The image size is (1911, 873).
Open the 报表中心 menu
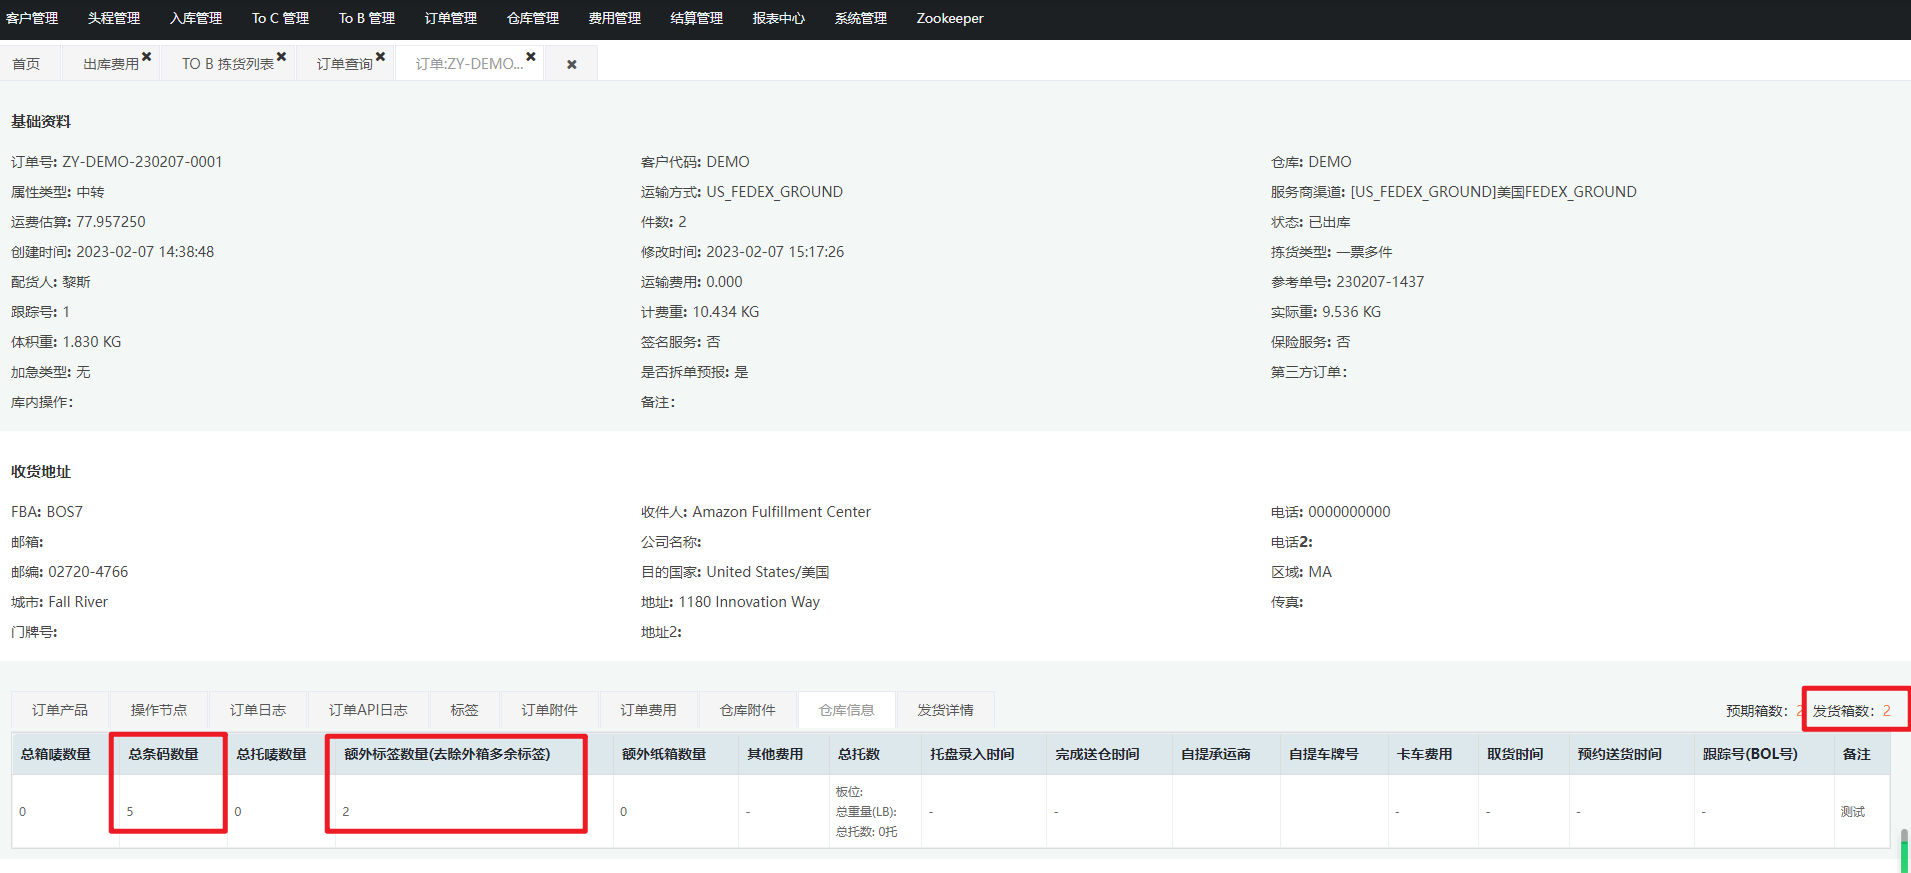[779, 18]
